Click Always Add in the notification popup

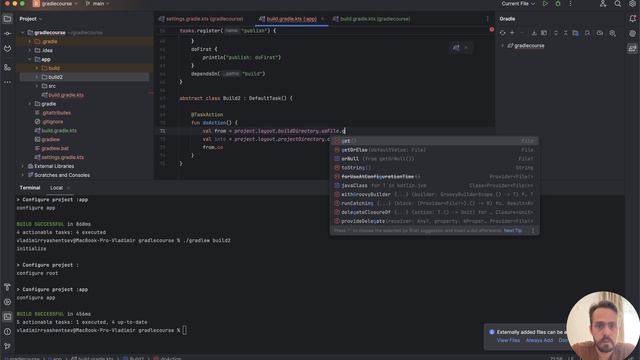tap(539, 340)
